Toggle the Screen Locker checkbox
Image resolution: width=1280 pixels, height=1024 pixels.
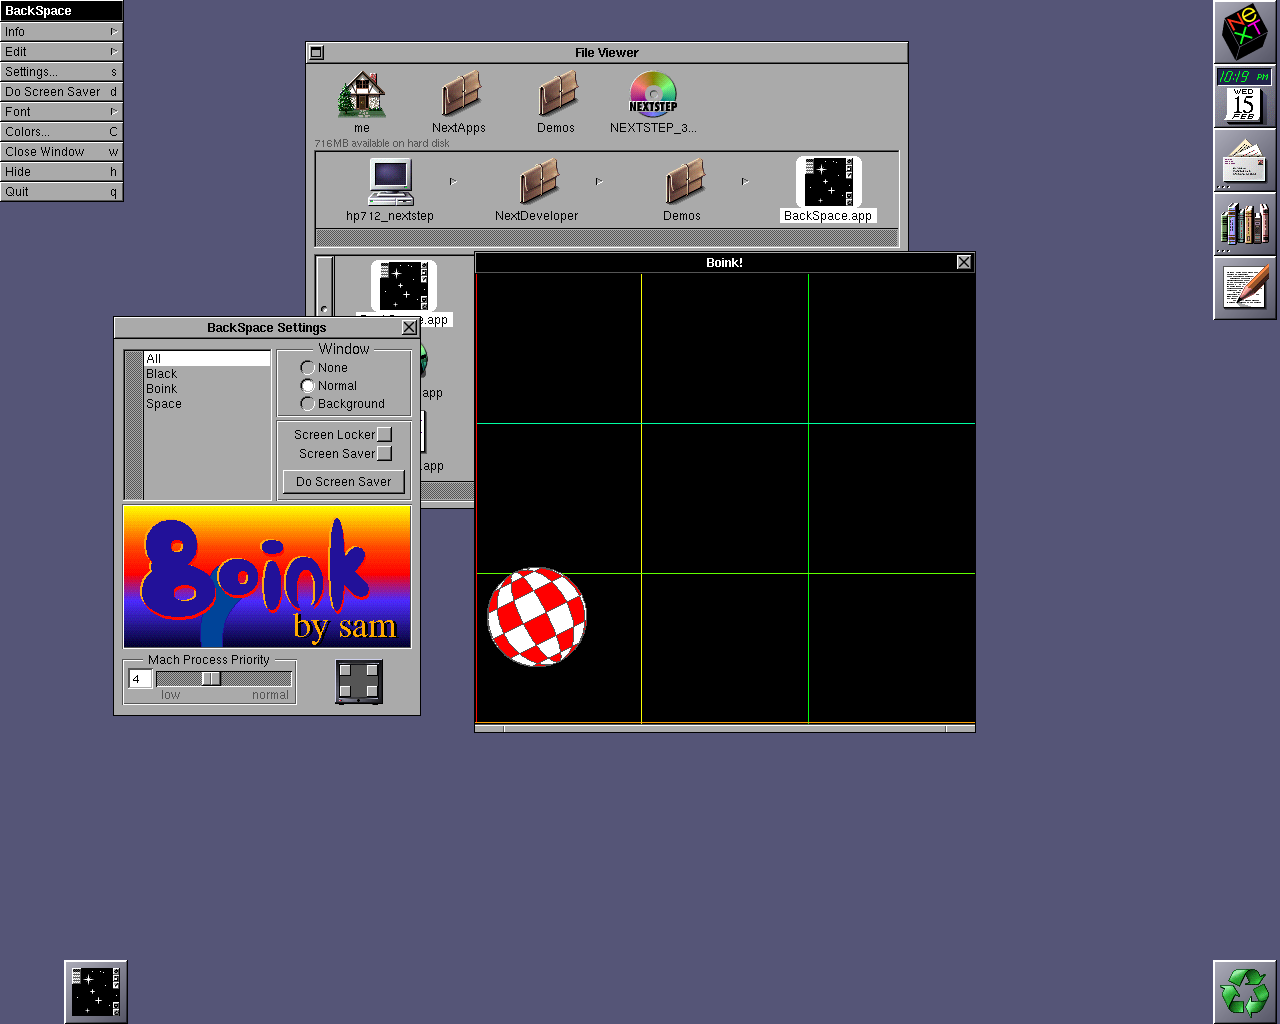384,435
